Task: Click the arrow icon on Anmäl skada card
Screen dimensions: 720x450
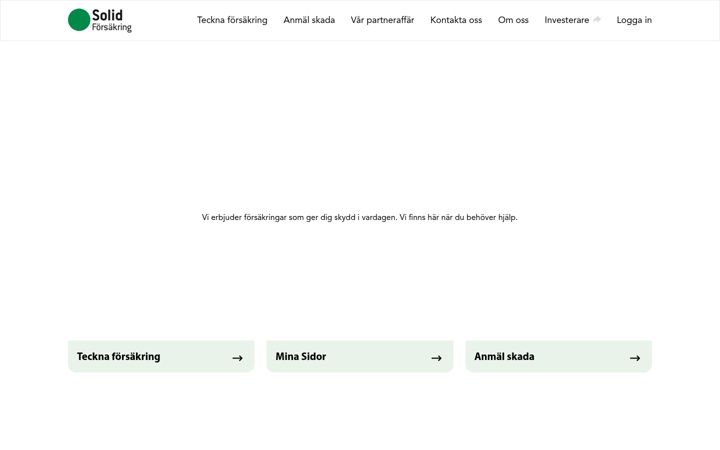Action: coord(635,358)
